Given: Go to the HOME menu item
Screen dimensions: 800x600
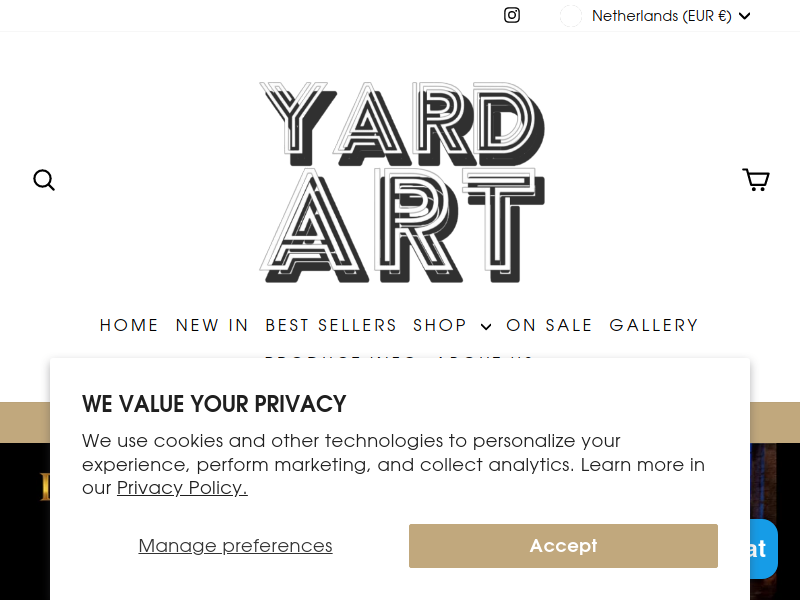Looking at the screenshot, I should 129,325.
